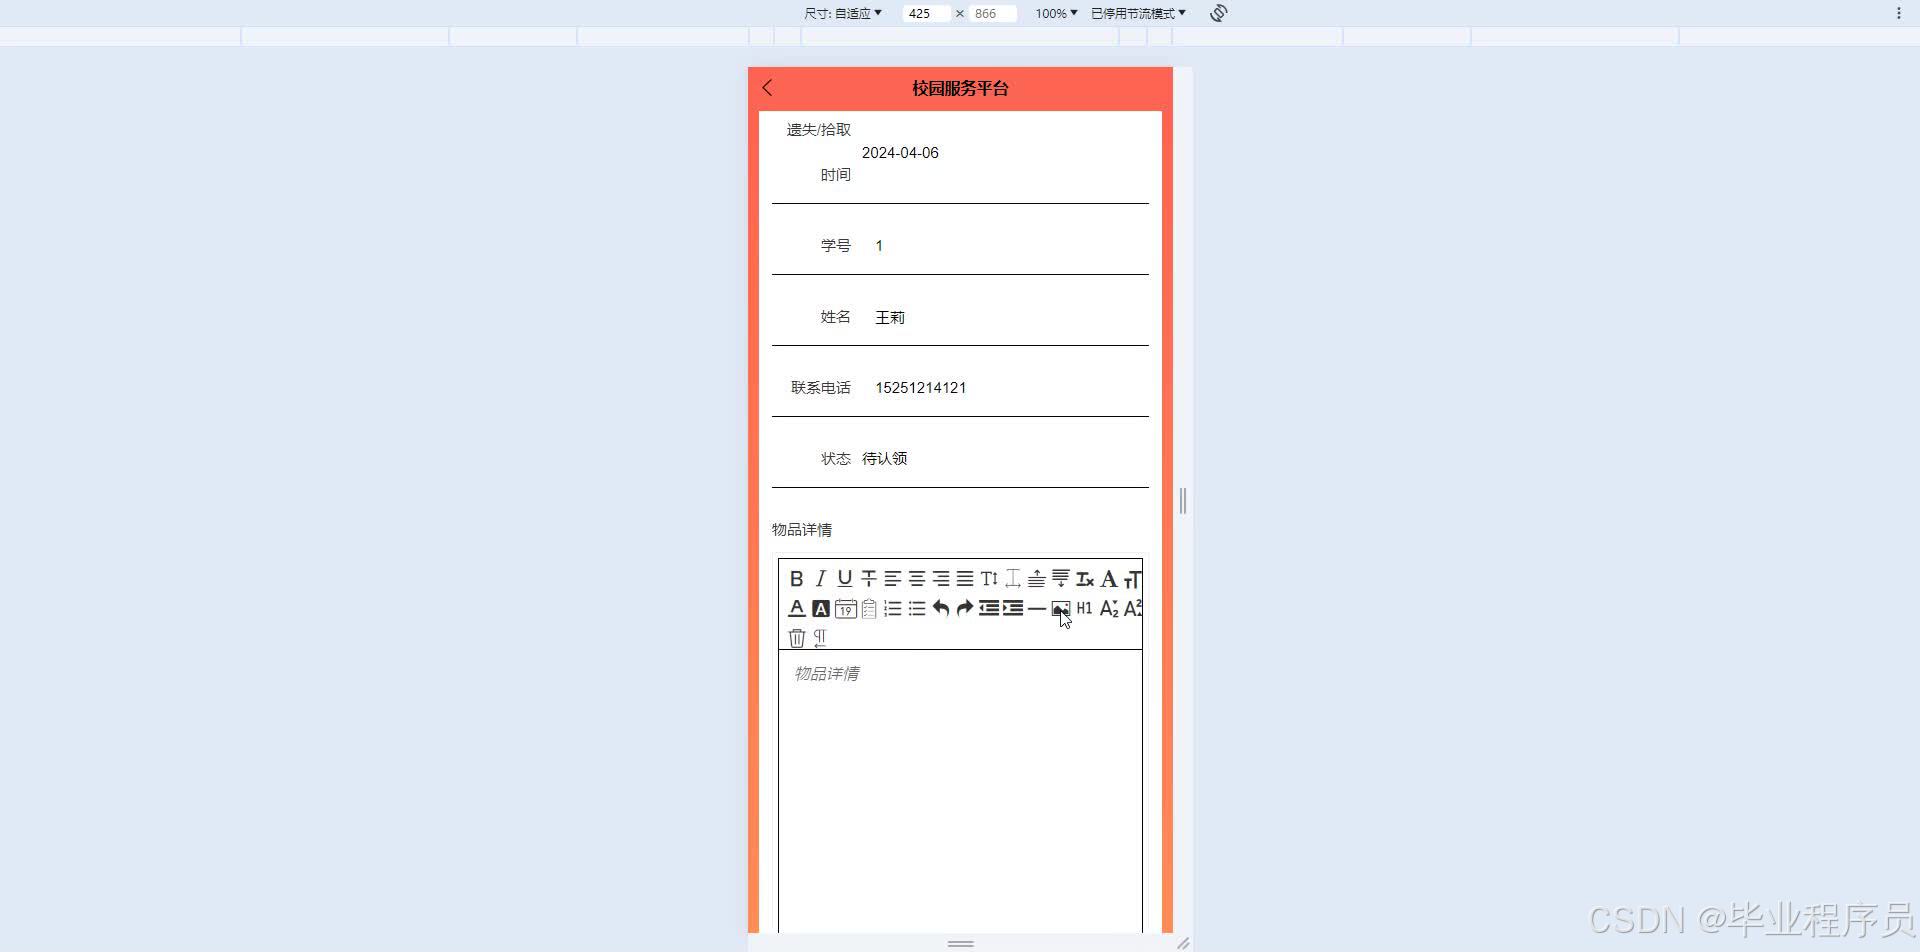Viewport: 1920px width, 952px height.
Task: Click into 物品详情 text editor area
Action: point(960,790)
